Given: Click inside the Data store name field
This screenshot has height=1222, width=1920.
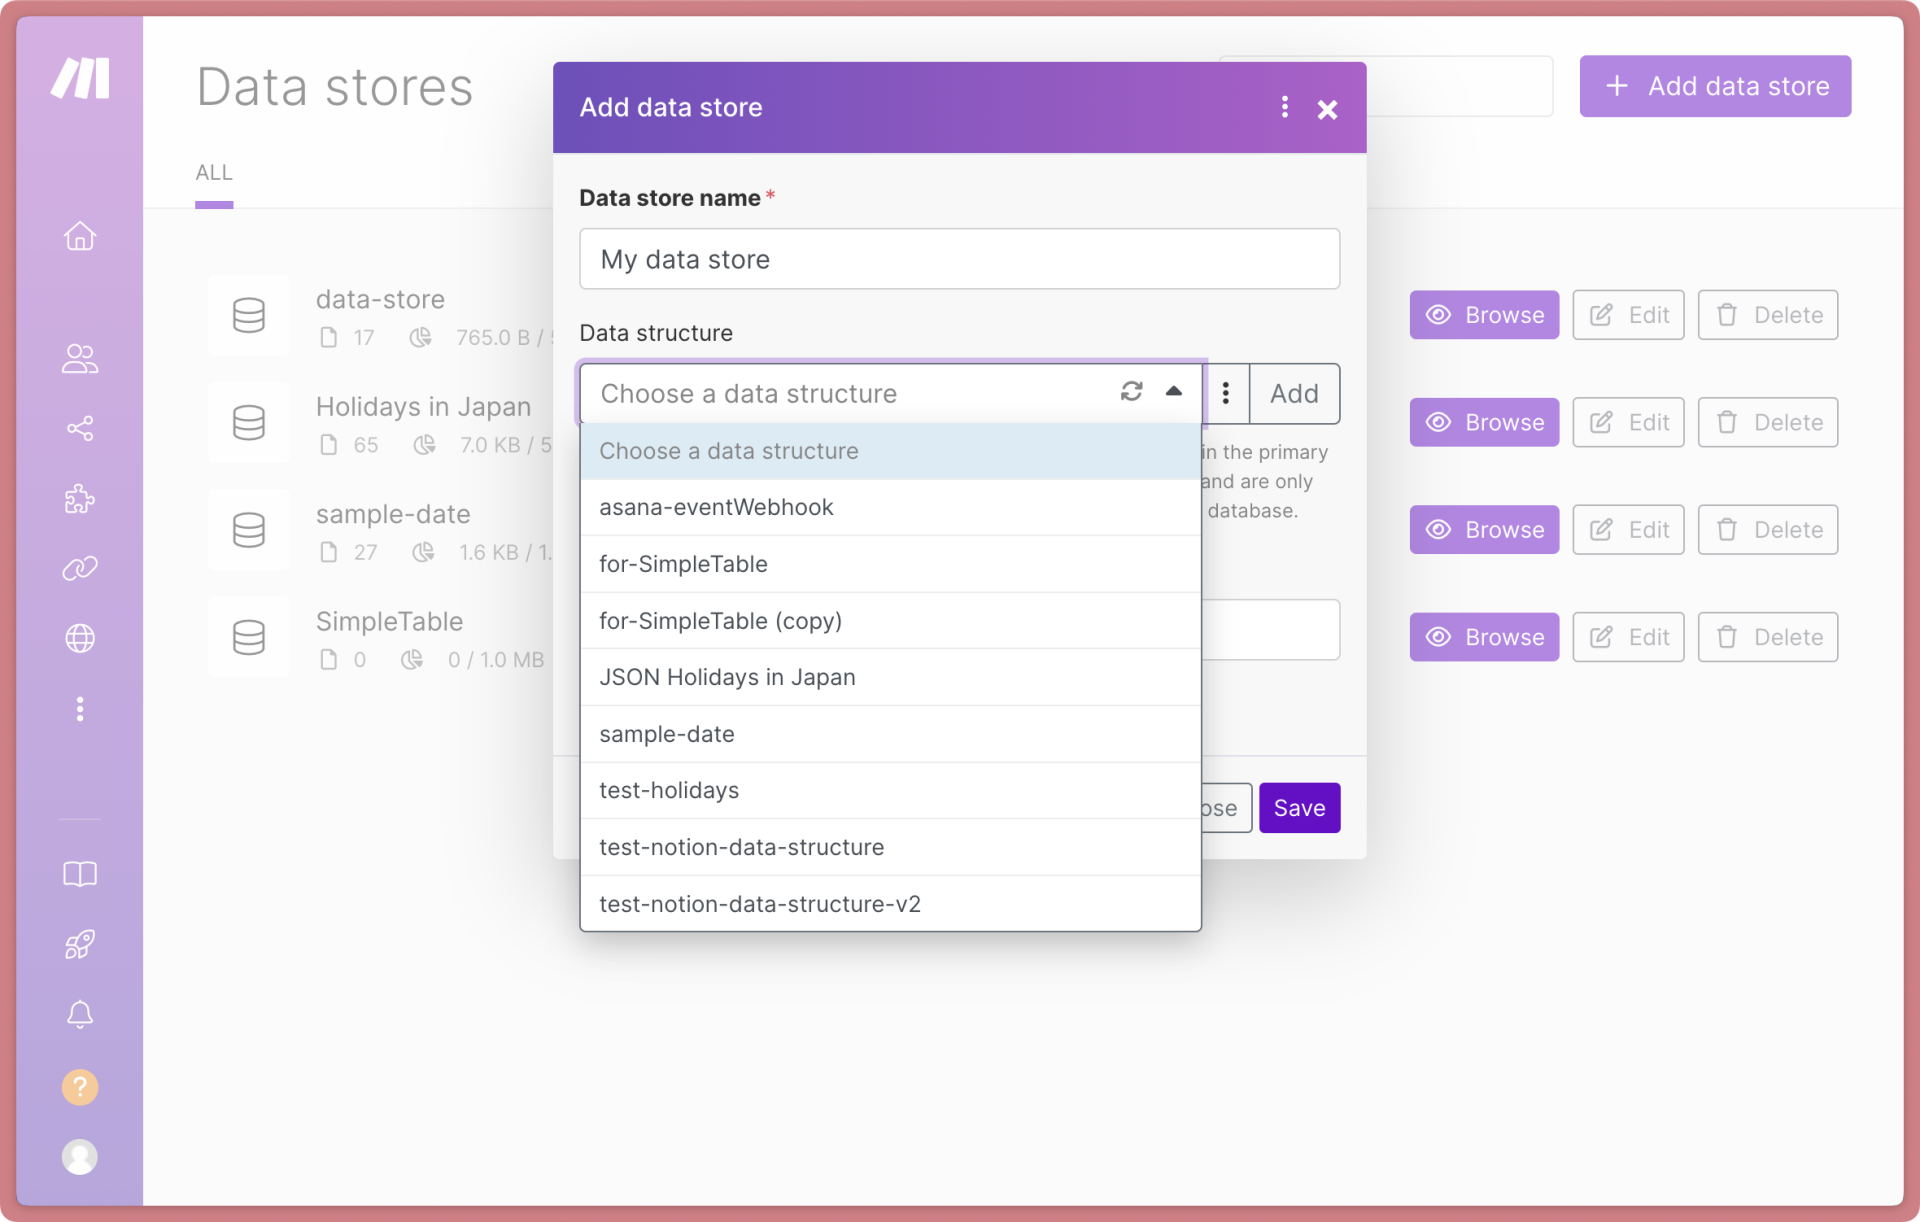Looking at the screenshot, I should pyautogui.click(x=959, y=259).
